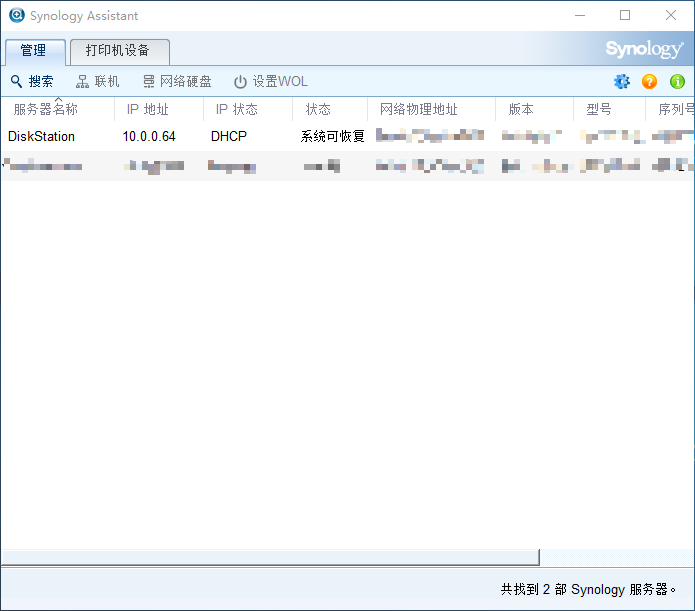Switch to the 管理 tab

click(35, 51)
